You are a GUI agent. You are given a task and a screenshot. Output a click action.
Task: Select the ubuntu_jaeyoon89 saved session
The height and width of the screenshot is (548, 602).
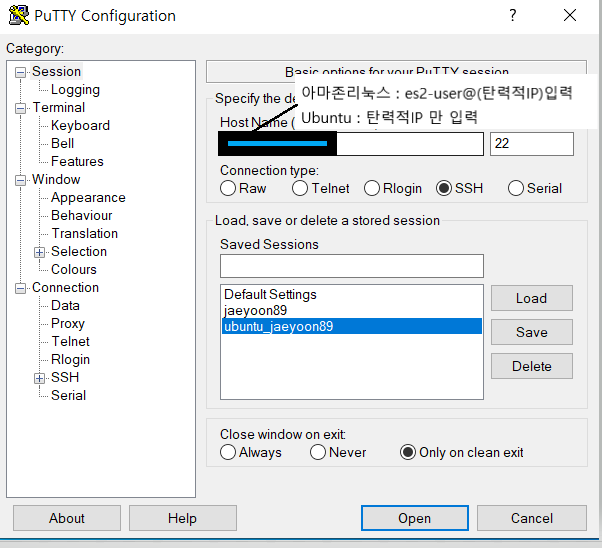(x=352, y=326)
